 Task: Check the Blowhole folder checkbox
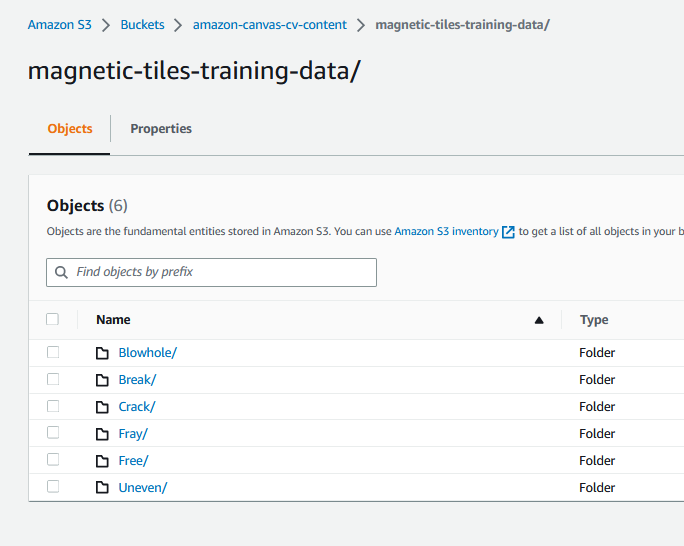click(53, 352)
